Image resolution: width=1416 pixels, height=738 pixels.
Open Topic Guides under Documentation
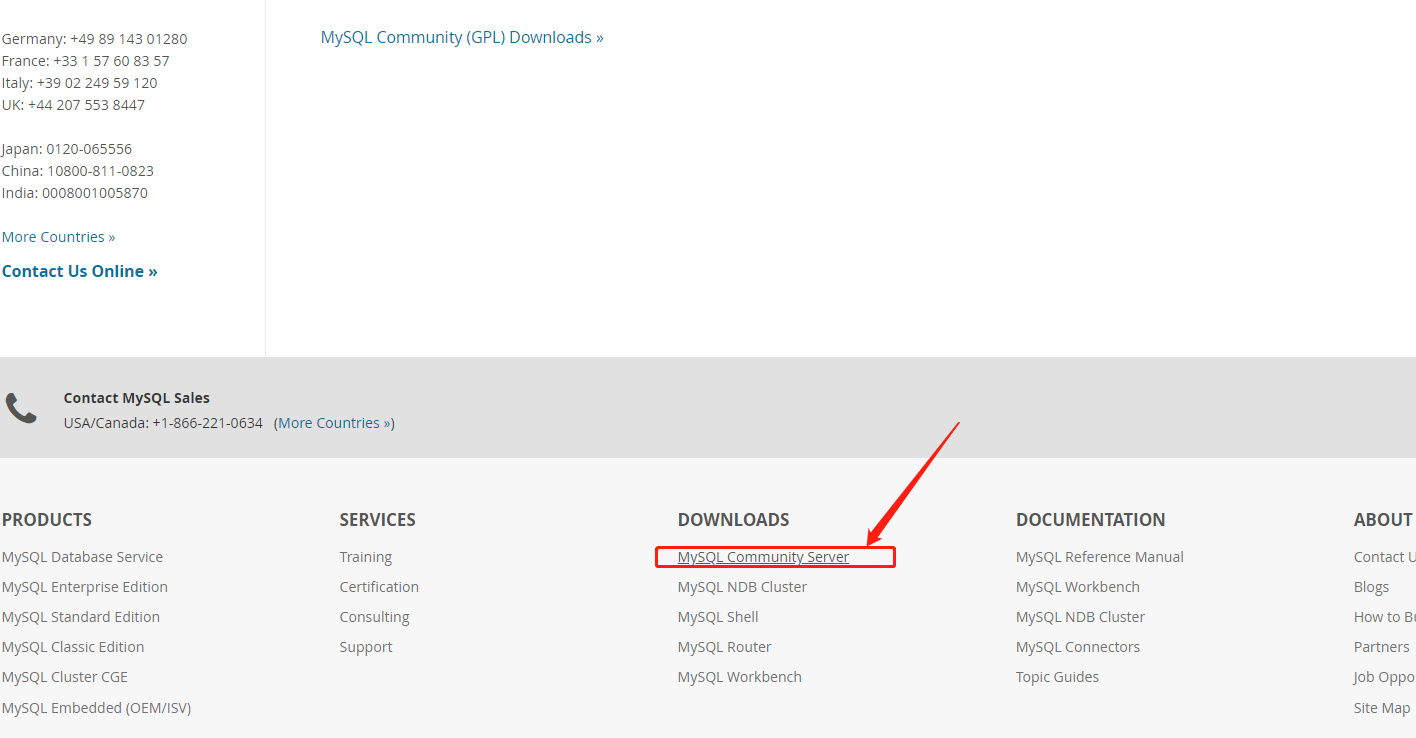pos(1057,677)
